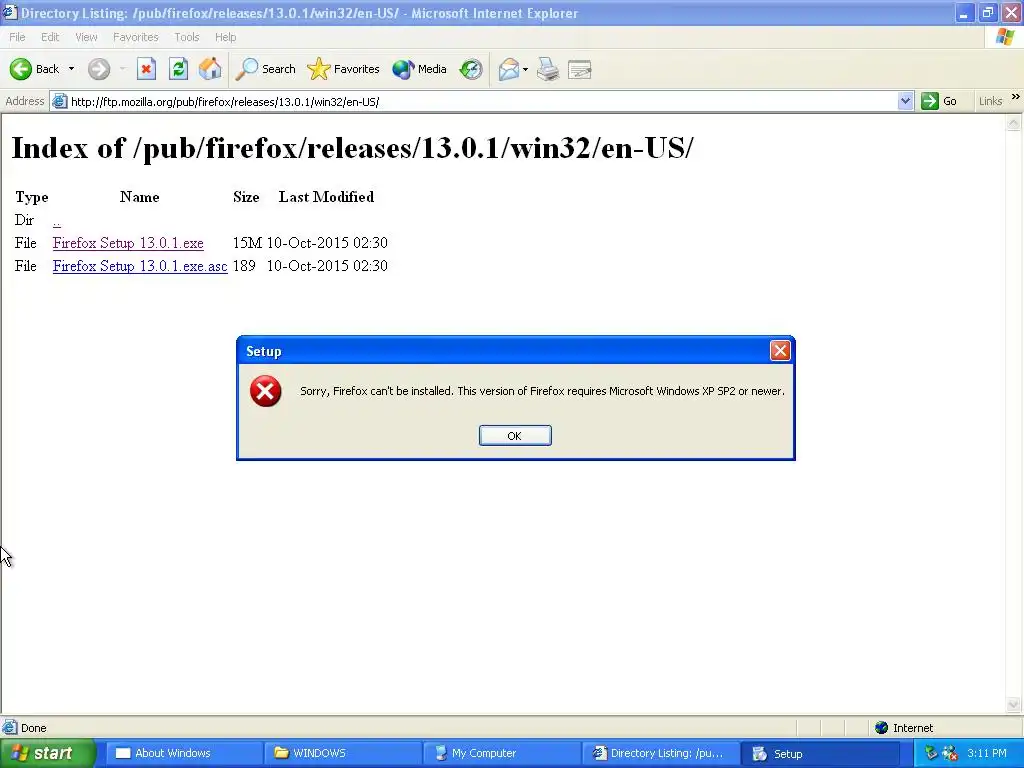Image resolution: width=1024 pixels, height=768 pixels.
Task: Go to the Home page icon
Action: click(x=210, y=69)
